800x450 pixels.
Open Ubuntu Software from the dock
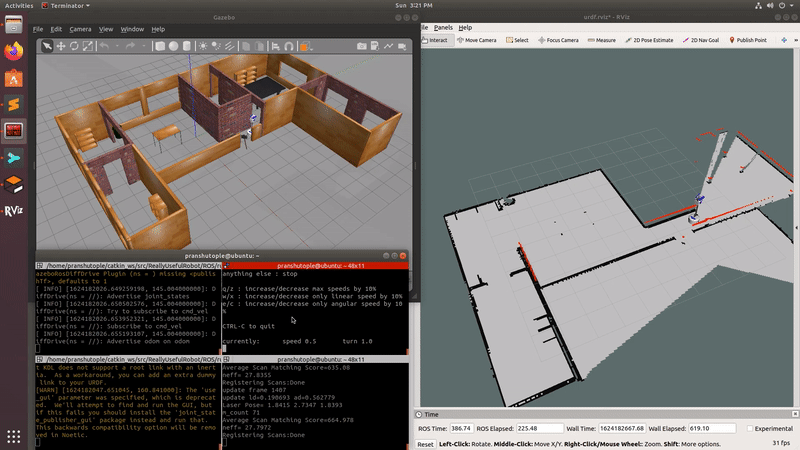pos(14,78)
